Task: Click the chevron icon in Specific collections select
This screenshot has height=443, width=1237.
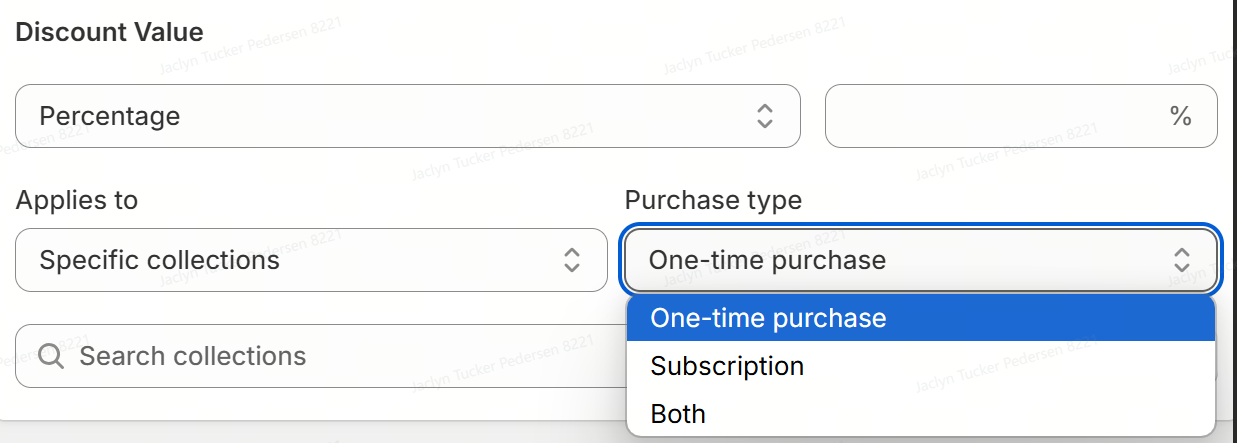Action: pos(572,260)
